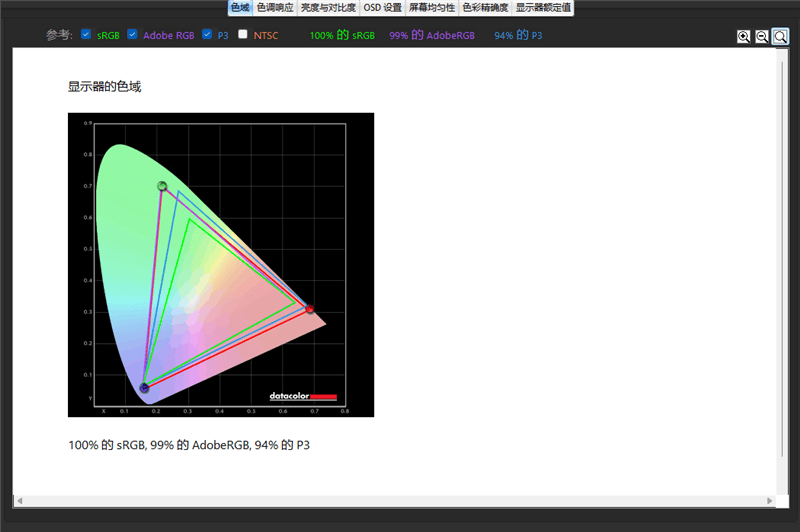Uncheck the P3 reference checkbox
Image resolution: width=800 pixels, height=532 pixels.
[207, 35]
